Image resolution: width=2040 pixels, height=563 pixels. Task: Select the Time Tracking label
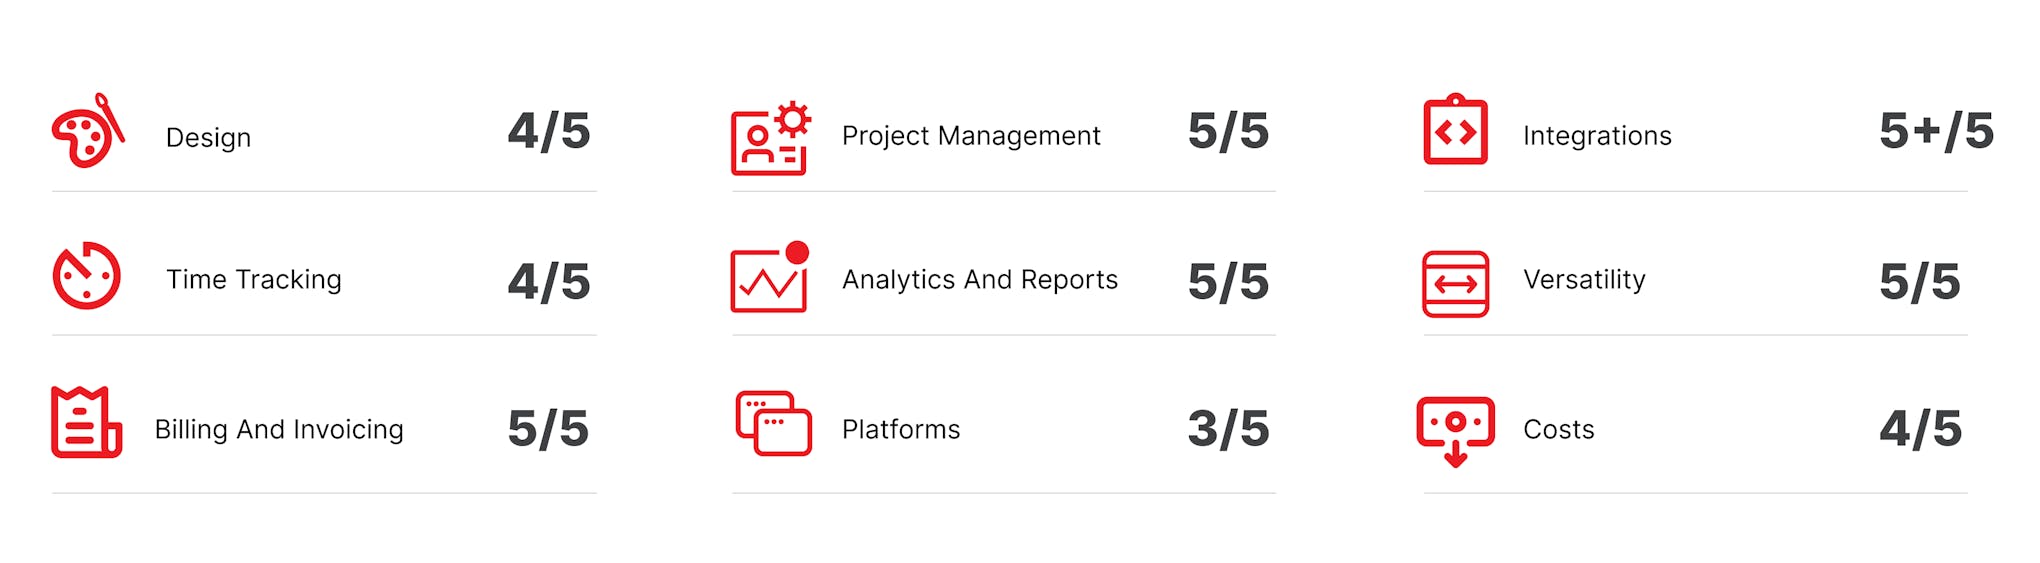[x=254, y=279]
